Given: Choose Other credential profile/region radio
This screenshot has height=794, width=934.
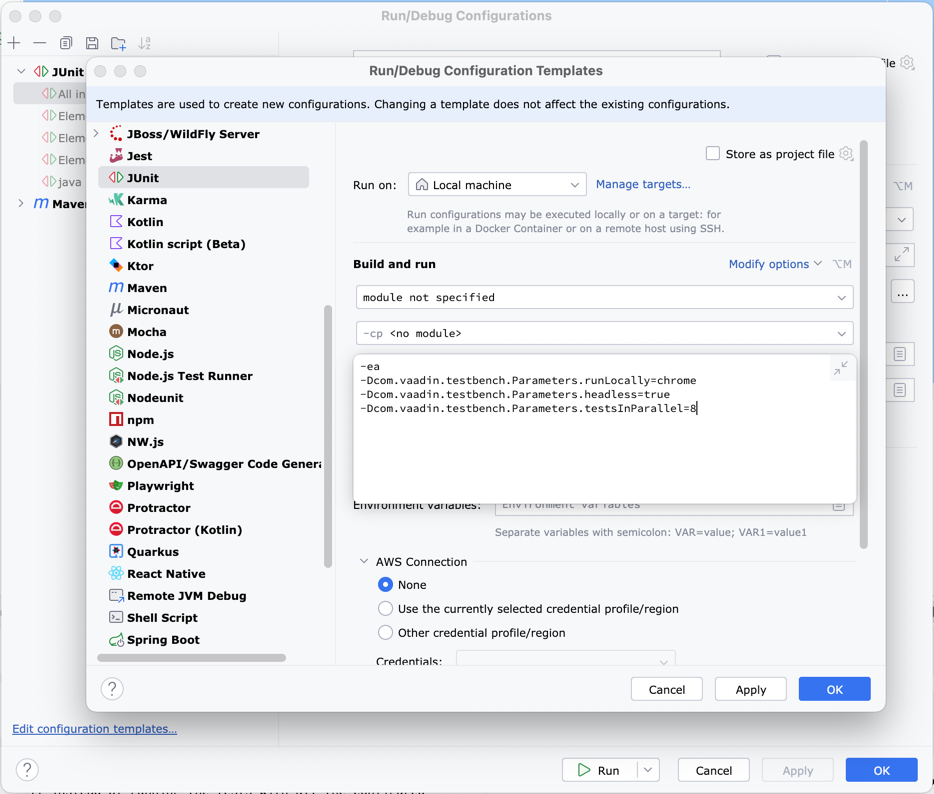Looking at the screenshot, I should [385, 632].
